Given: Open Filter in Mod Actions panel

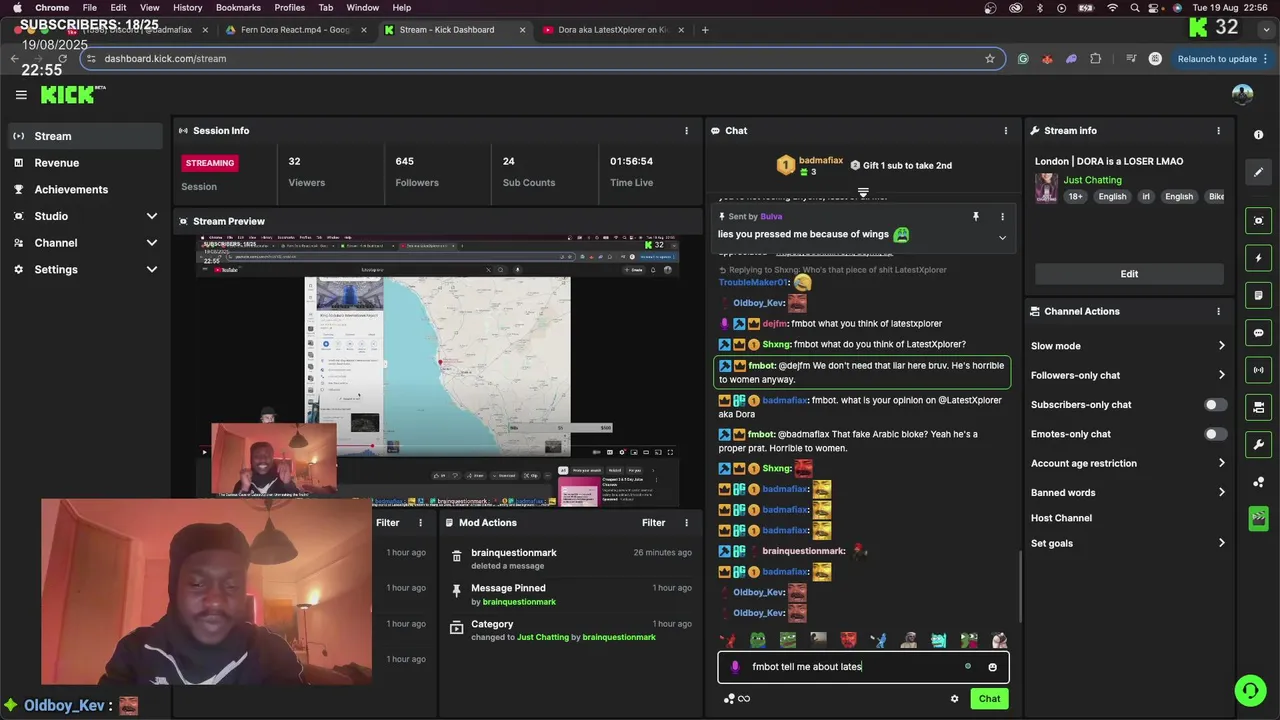Looking at the screenshot, I should point(654,523).
